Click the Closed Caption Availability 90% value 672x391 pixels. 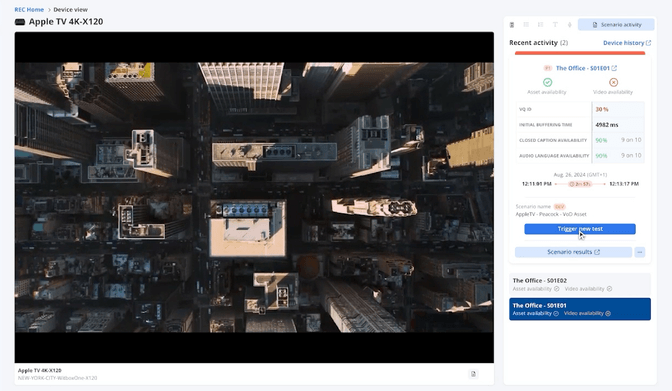click(x=601, y=140)
